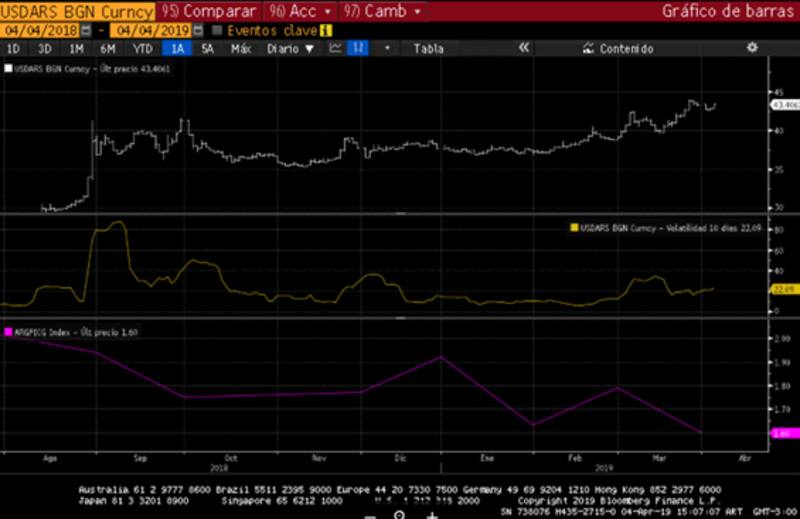Open the 97) Camb dropdown menu

[380, 11]
